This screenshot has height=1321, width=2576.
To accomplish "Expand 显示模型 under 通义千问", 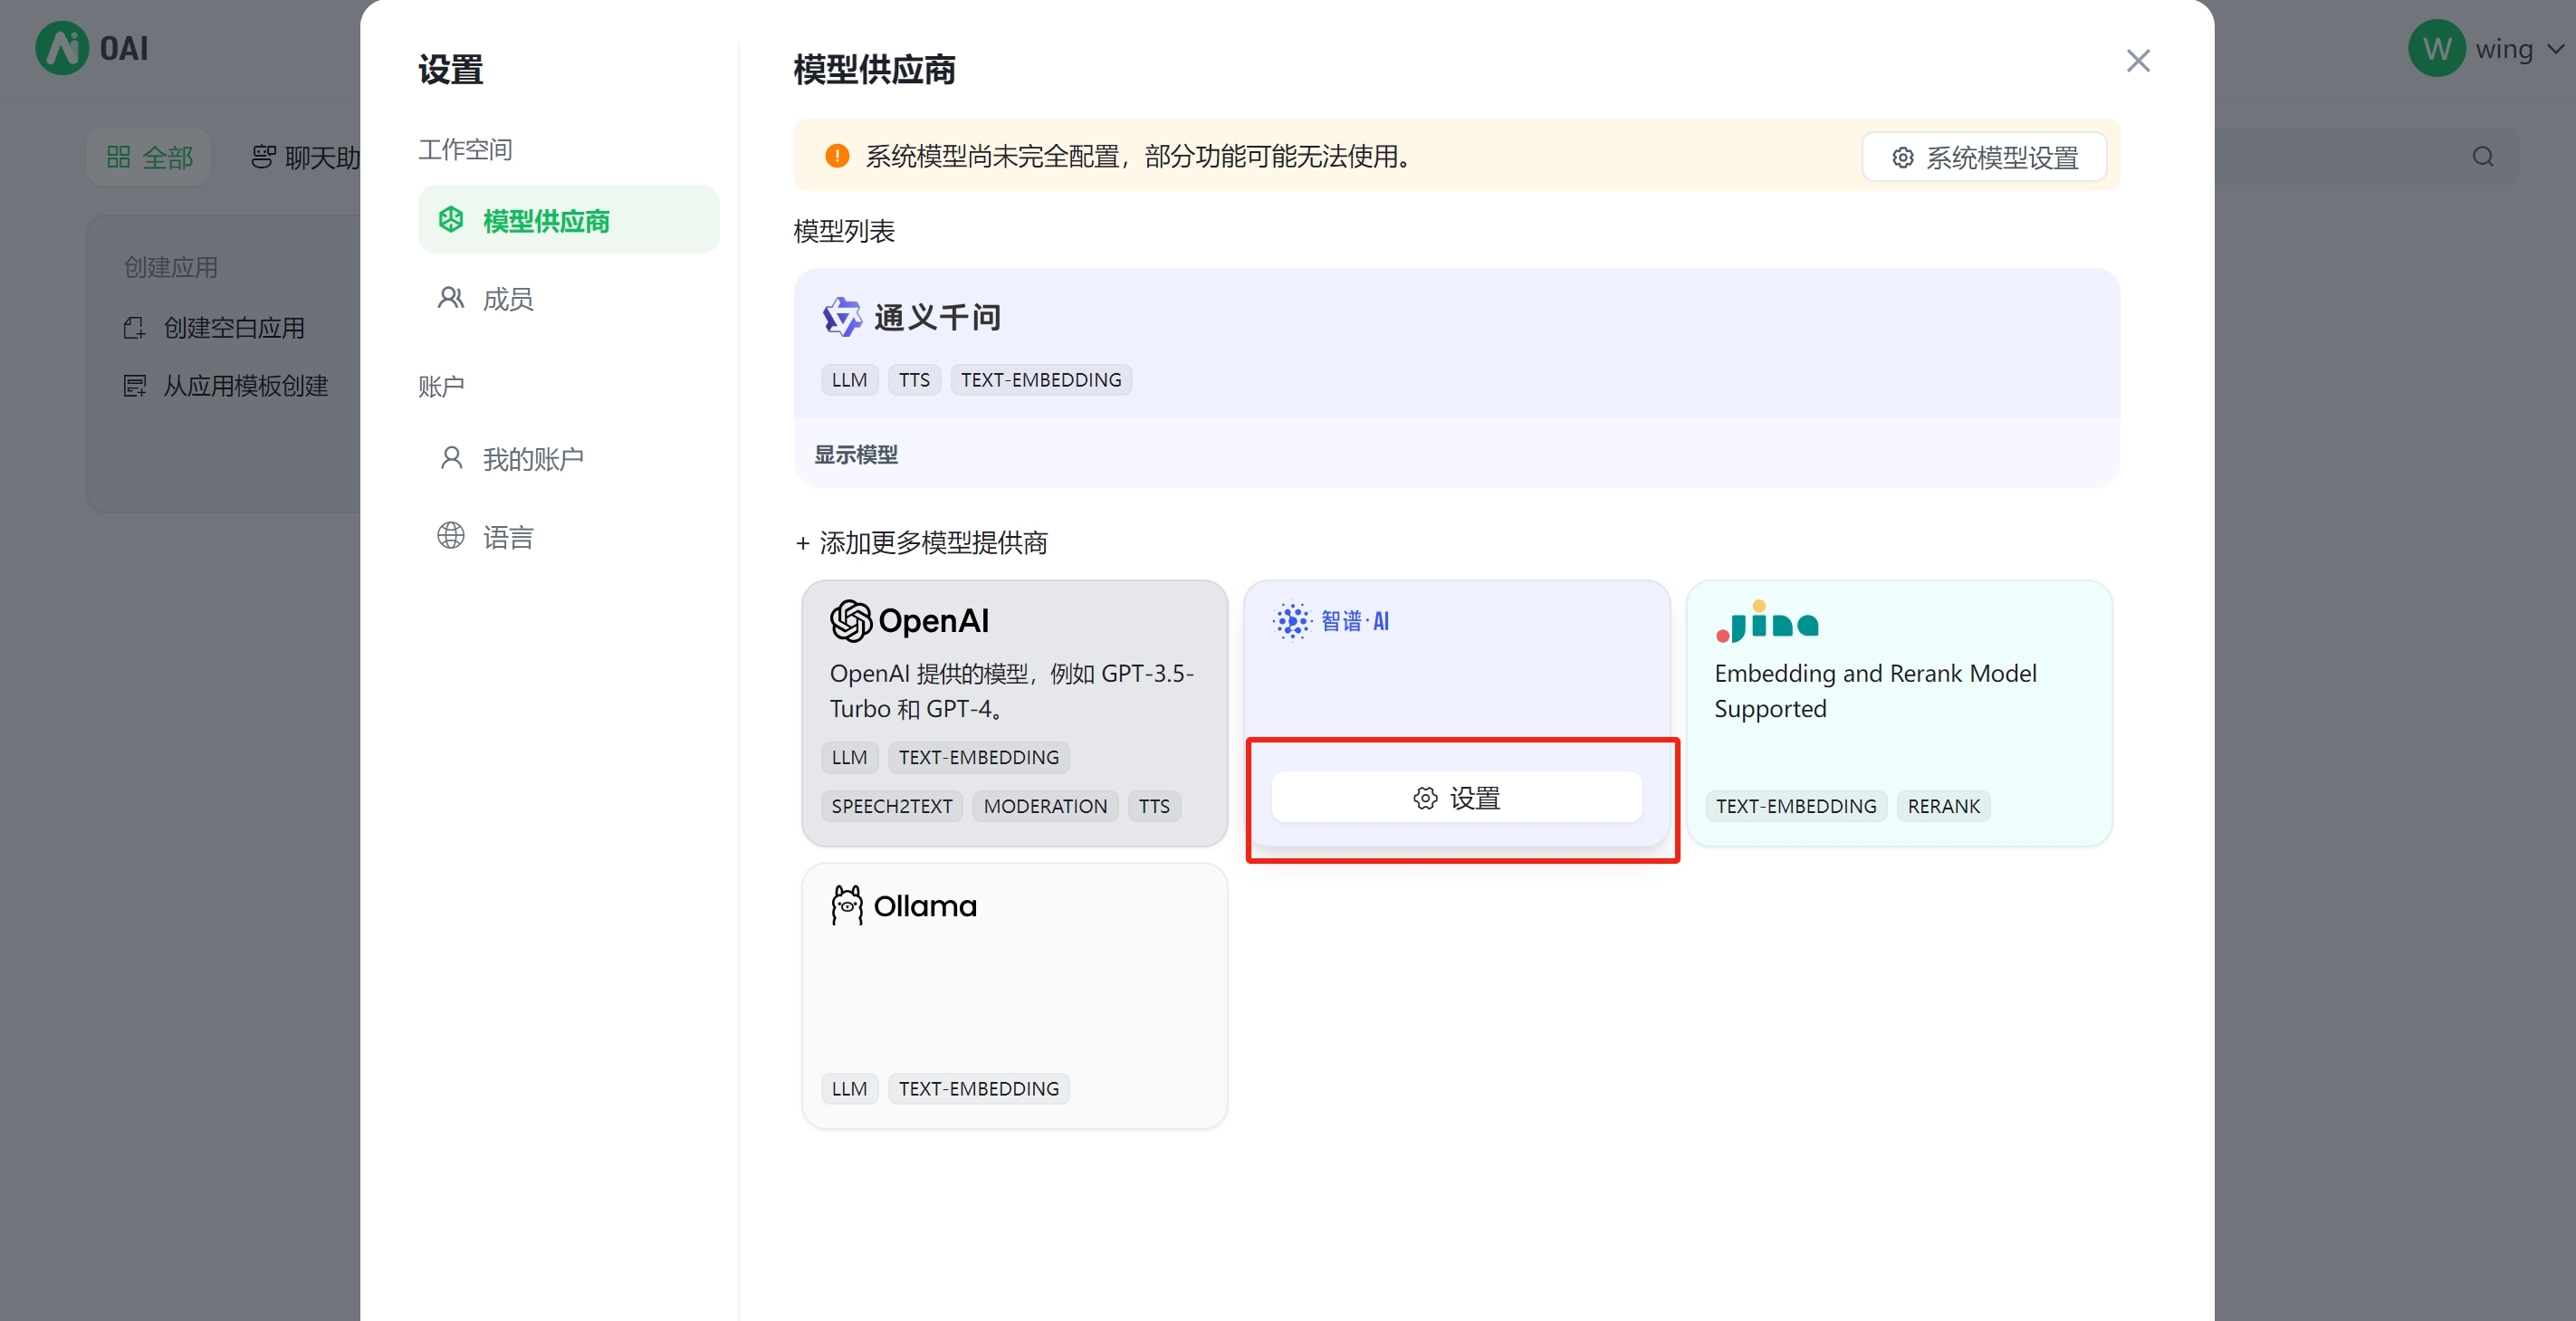I will (x=856, y=455).
